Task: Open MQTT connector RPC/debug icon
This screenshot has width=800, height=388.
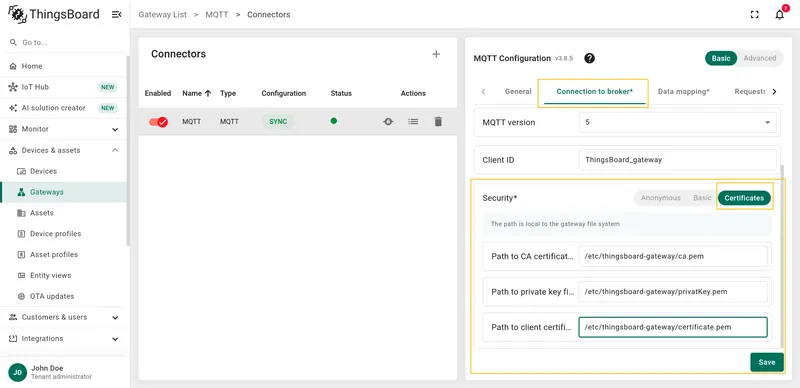Action: pos(388,122)
